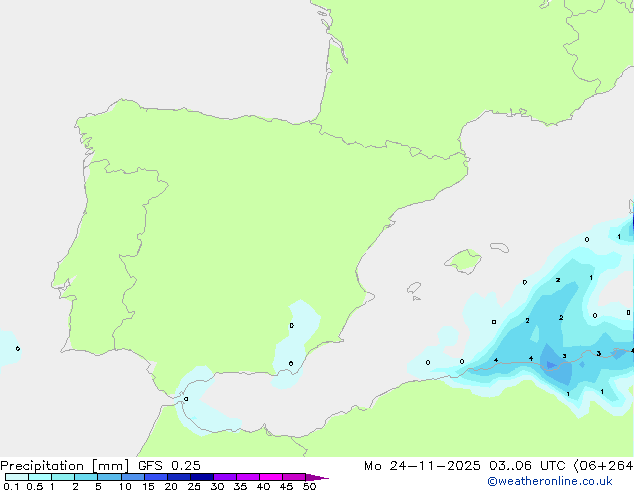634x490 pixels.
Task: Click the "35" legend scale label
Action: click(240, 486)
